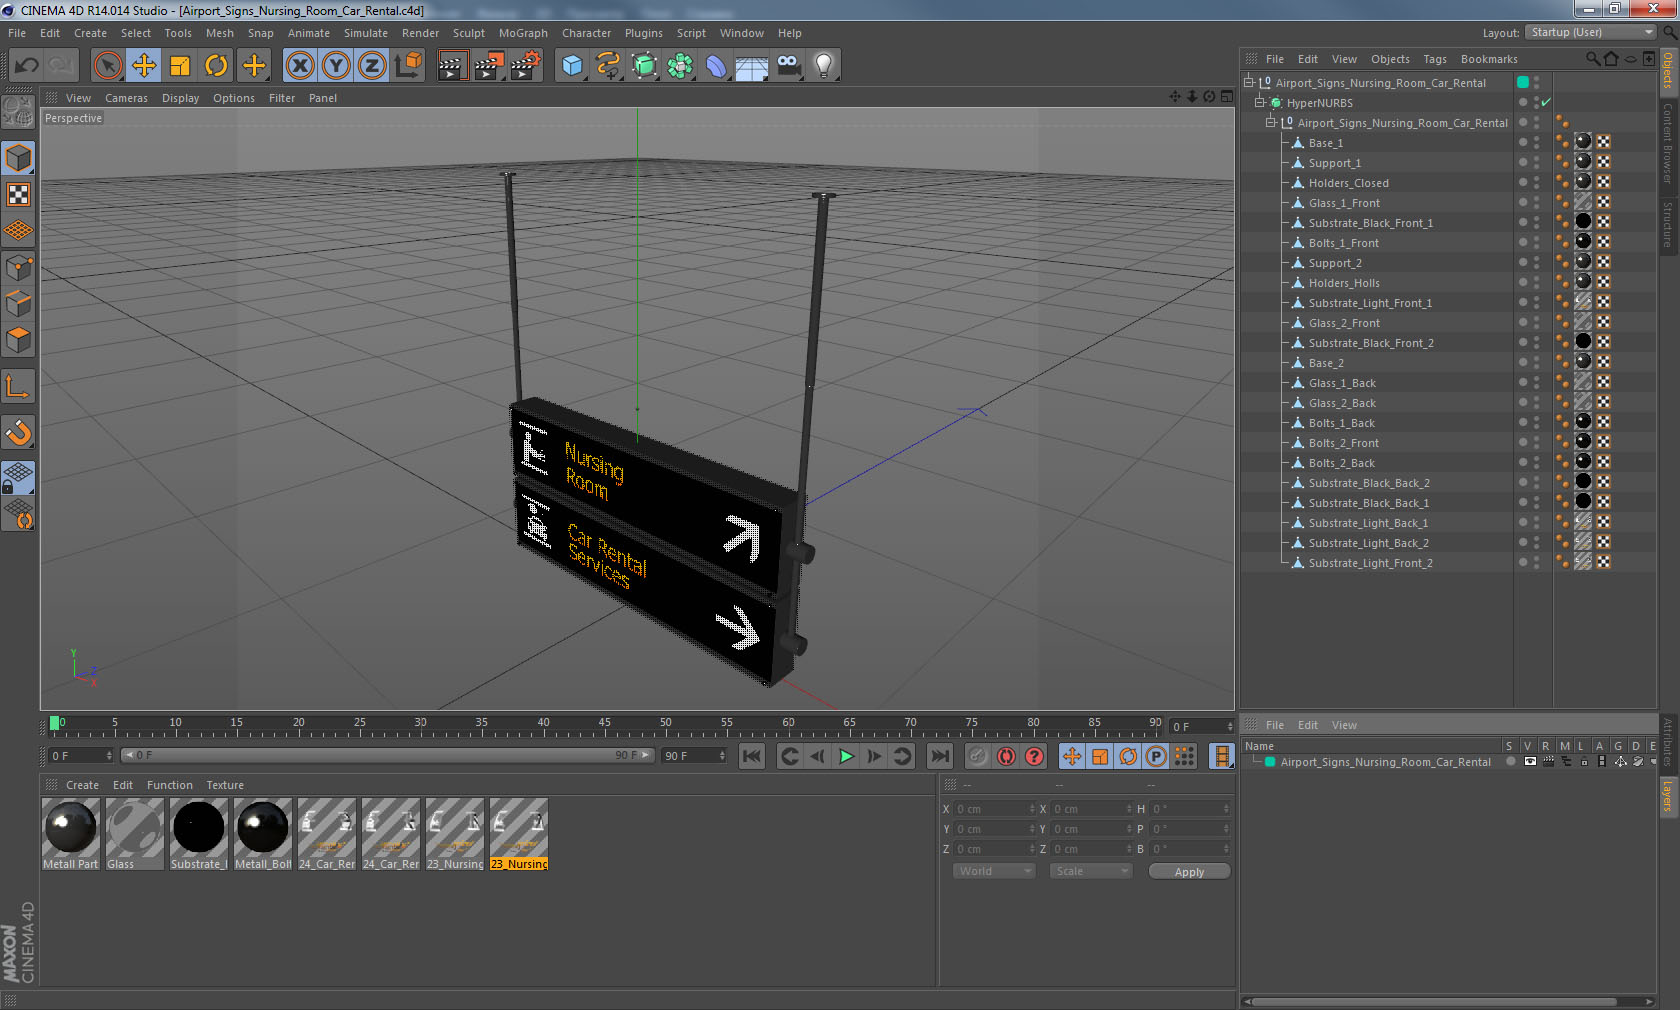1680x1010 pixels.
Task: Toggle Autokeying button
Action: point(1006,756)
